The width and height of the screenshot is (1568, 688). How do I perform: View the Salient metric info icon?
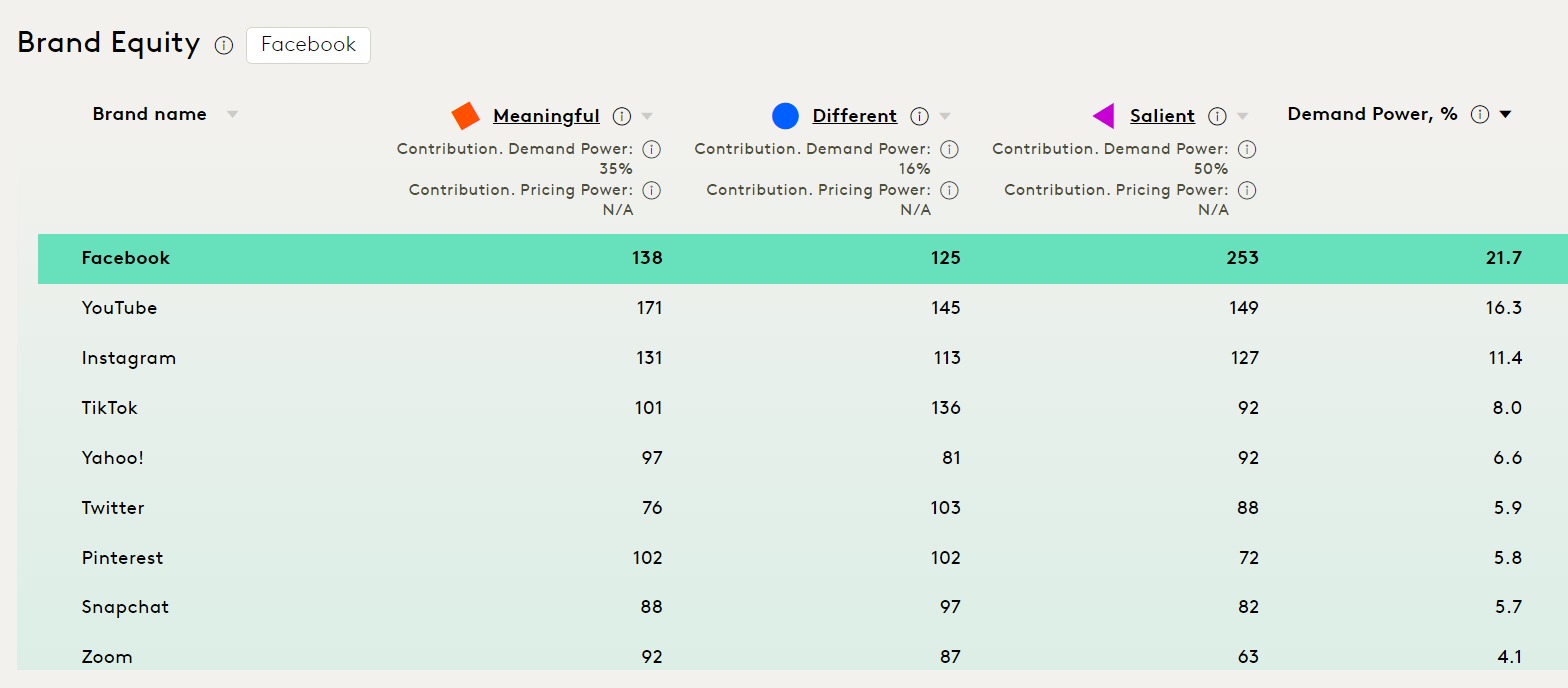pos(1217,115)
